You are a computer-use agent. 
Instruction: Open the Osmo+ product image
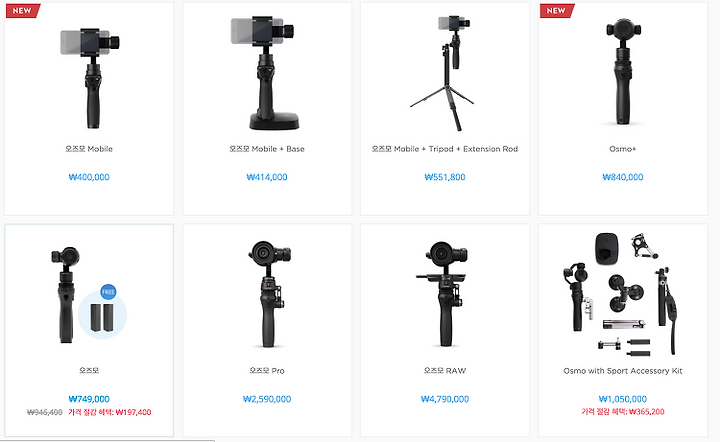point(623,72)
